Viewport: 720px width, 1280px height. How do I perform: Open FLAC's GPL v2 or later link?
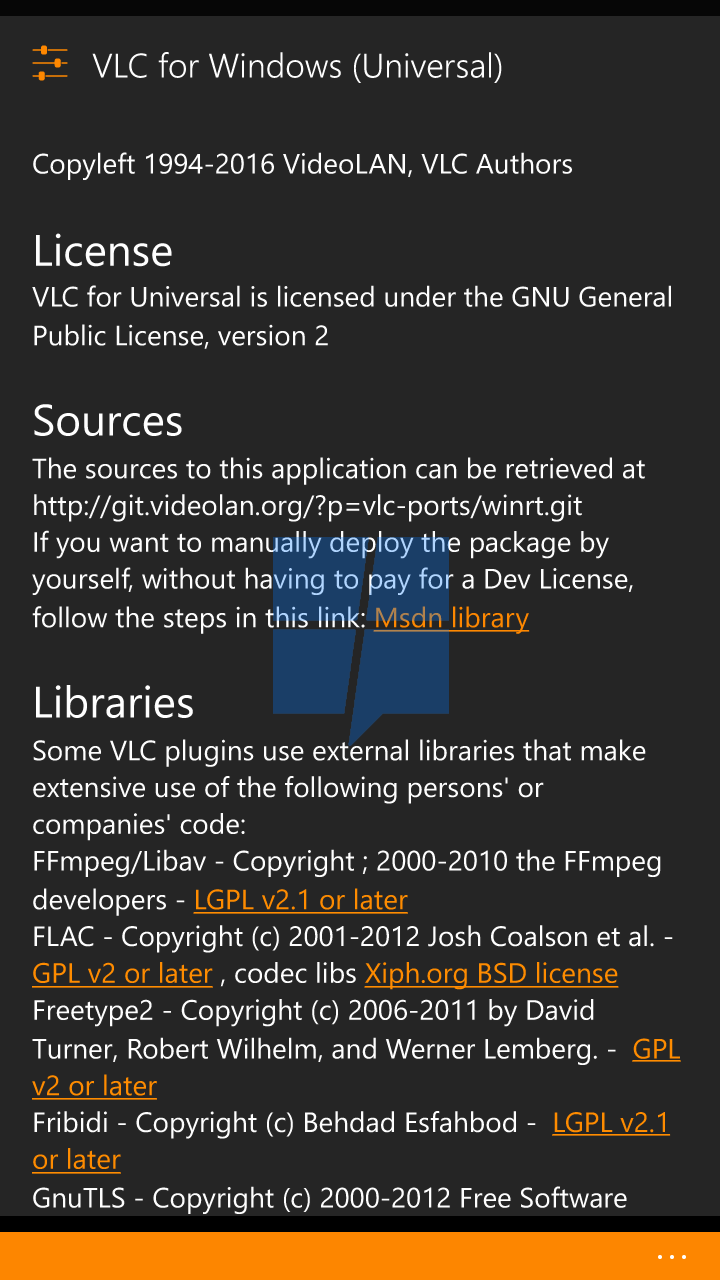122,974
